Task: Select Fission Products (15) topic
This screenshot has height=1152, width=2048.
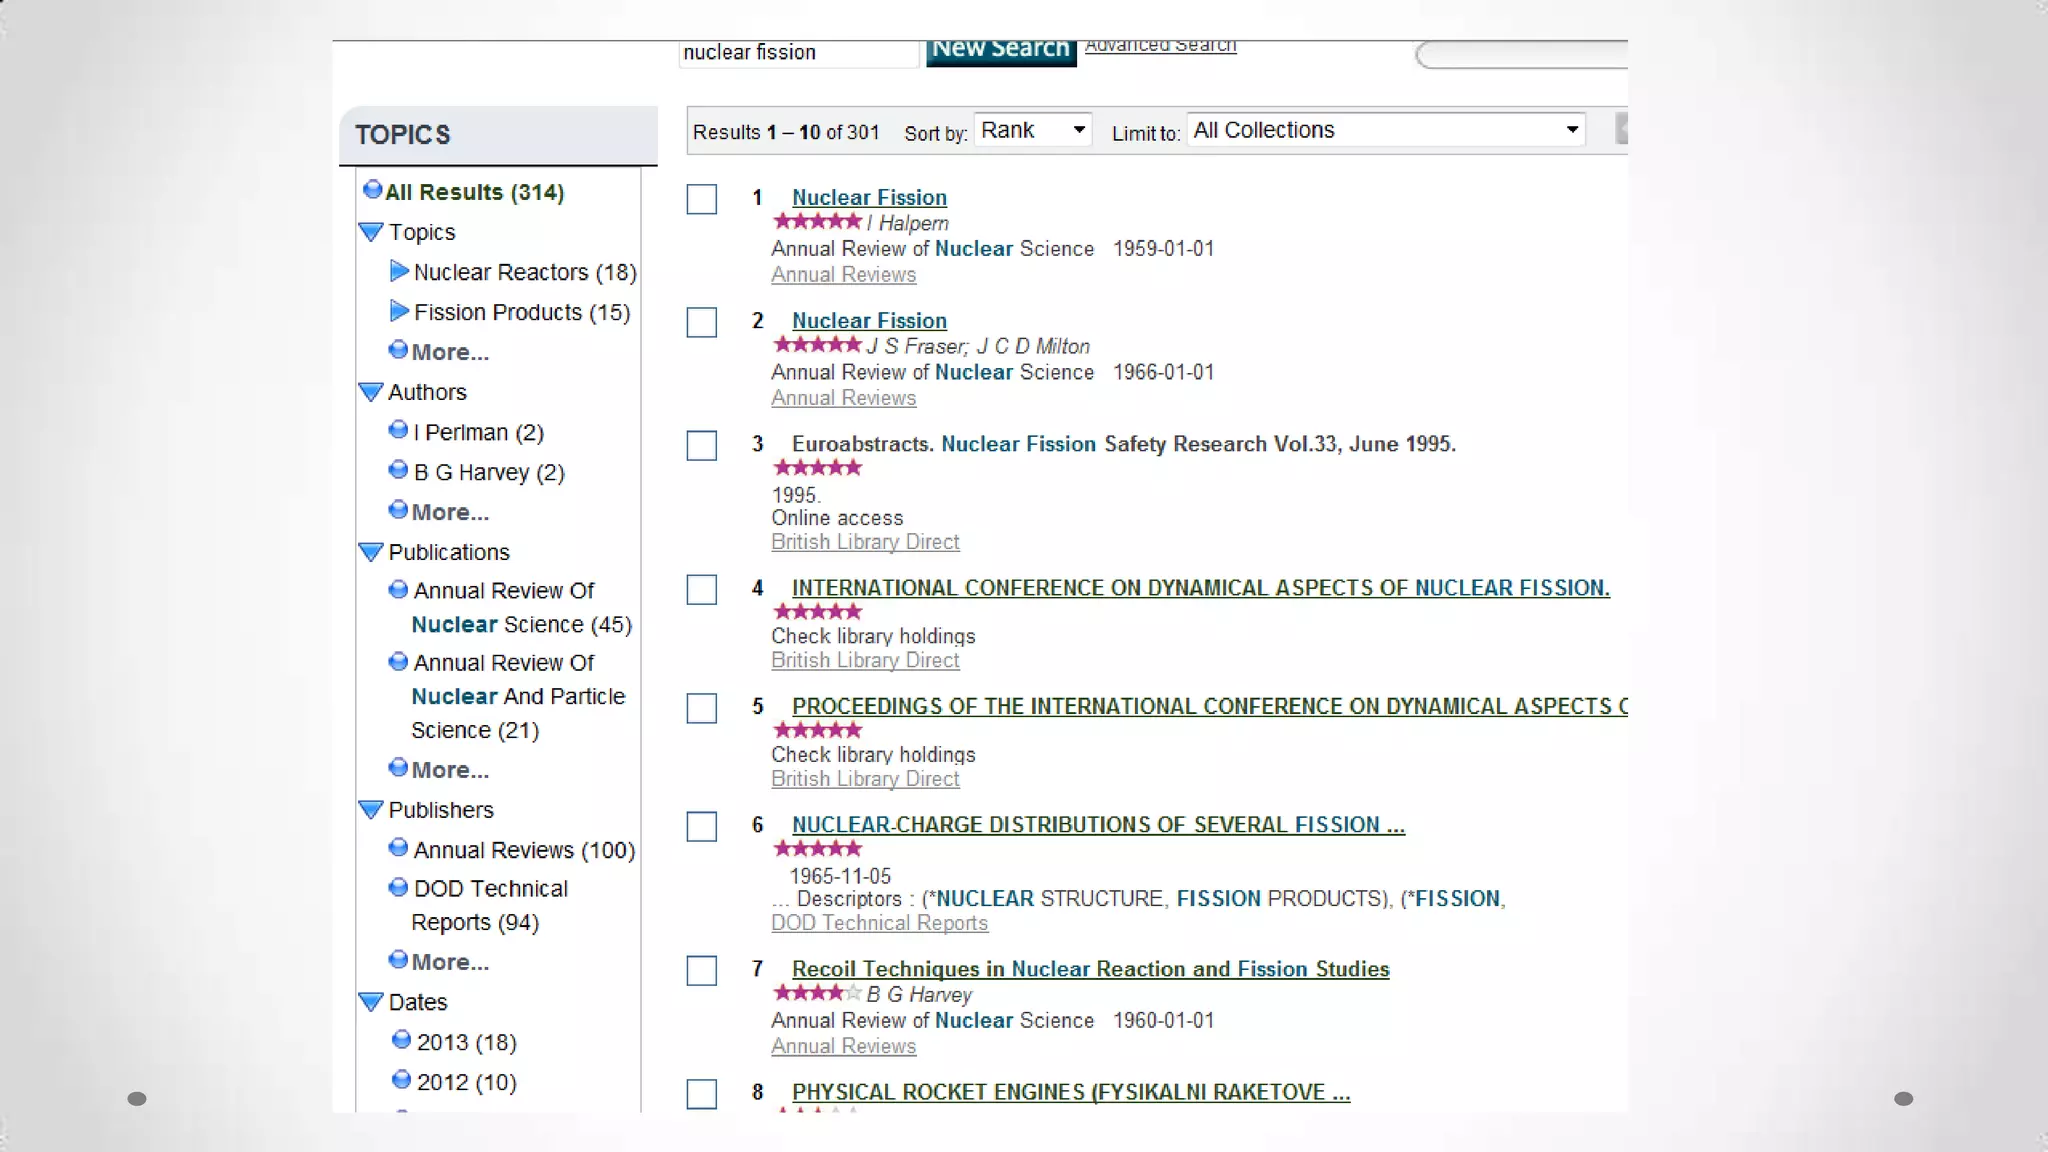Action: pyautogui.click(x=521, y=312)
